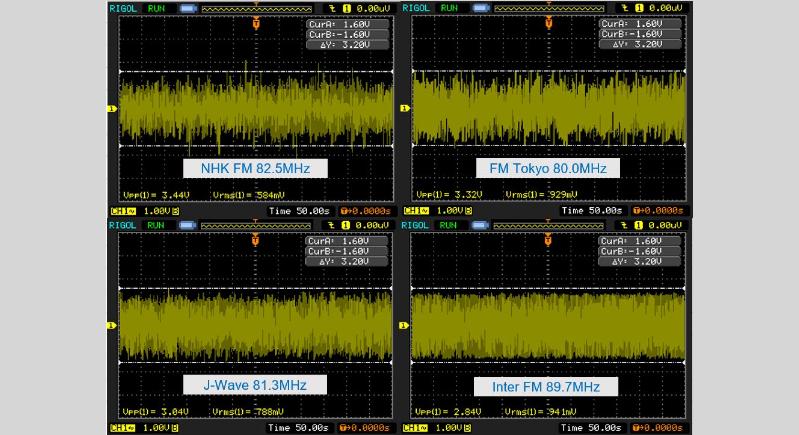Click the RIGOL logo in the J-Wave panel
799x435 pixels.
click(122, 225)
